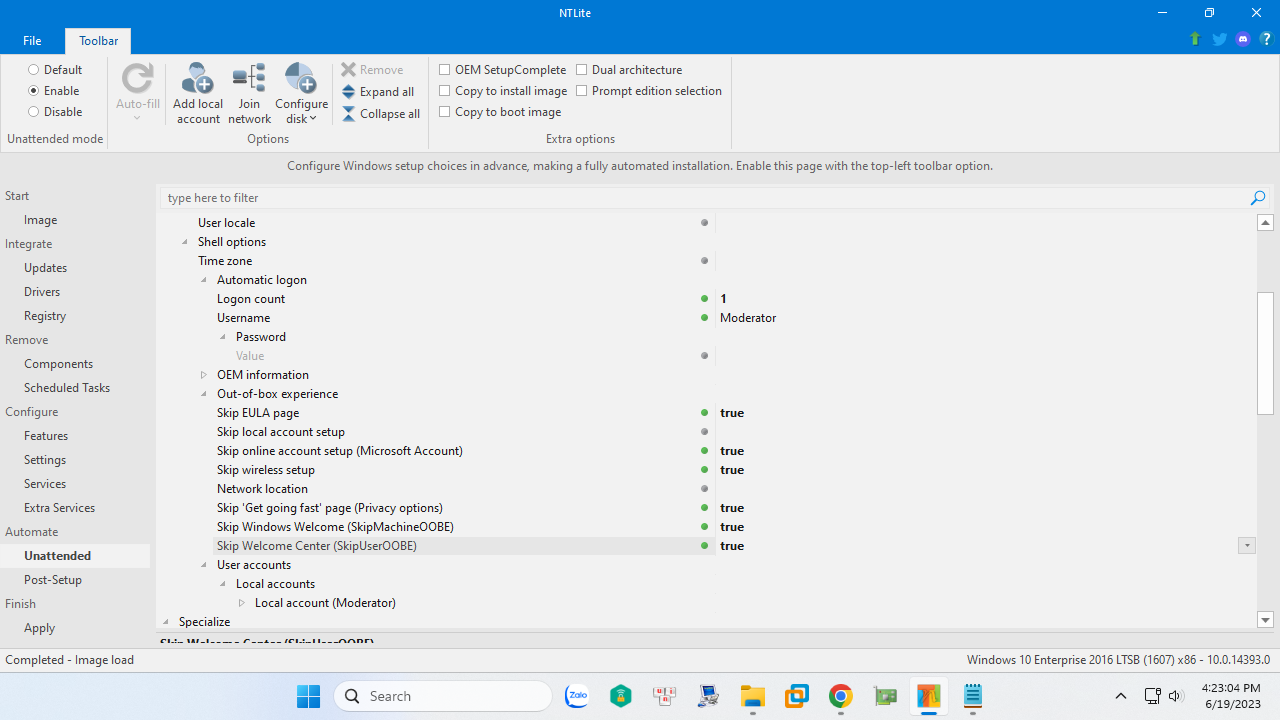Expand Local account (Moderator) node
The height and width of the screenshot is (720, 1280).
pos(242,603)
